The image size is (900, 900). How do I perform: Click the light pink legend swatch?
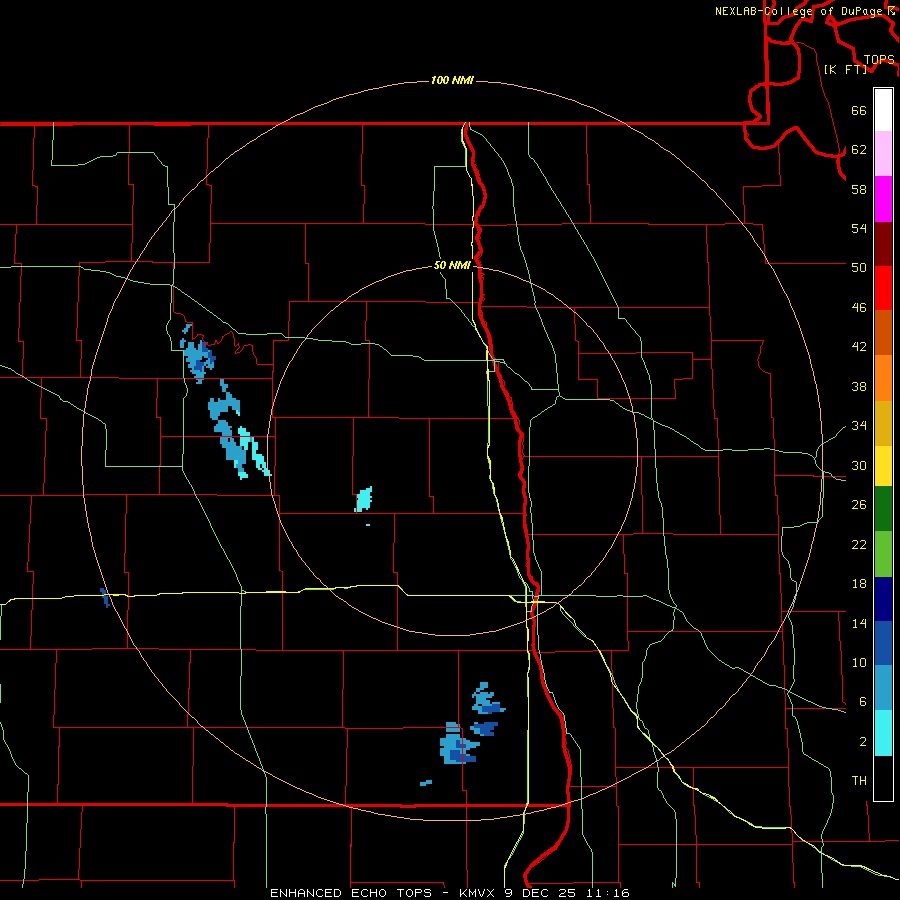(883, 153)
